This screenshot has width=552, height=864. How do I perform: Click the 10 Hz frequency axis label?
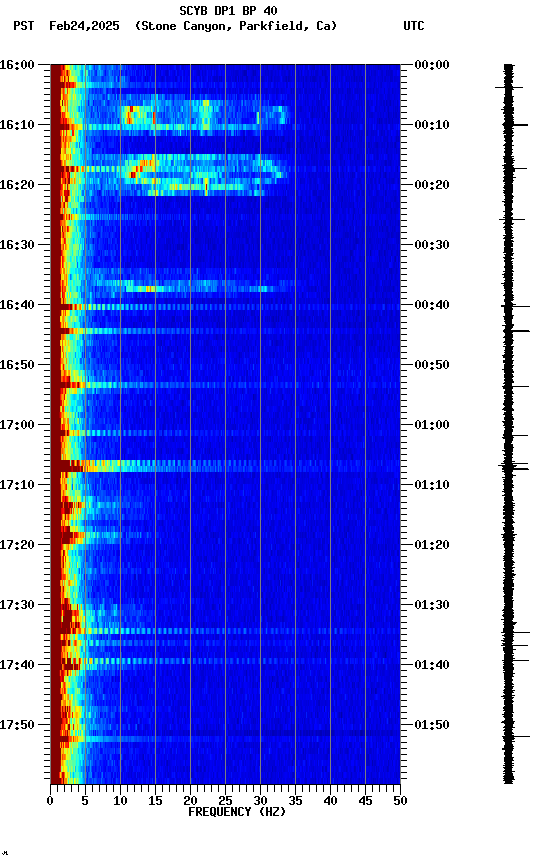point(120,801)
